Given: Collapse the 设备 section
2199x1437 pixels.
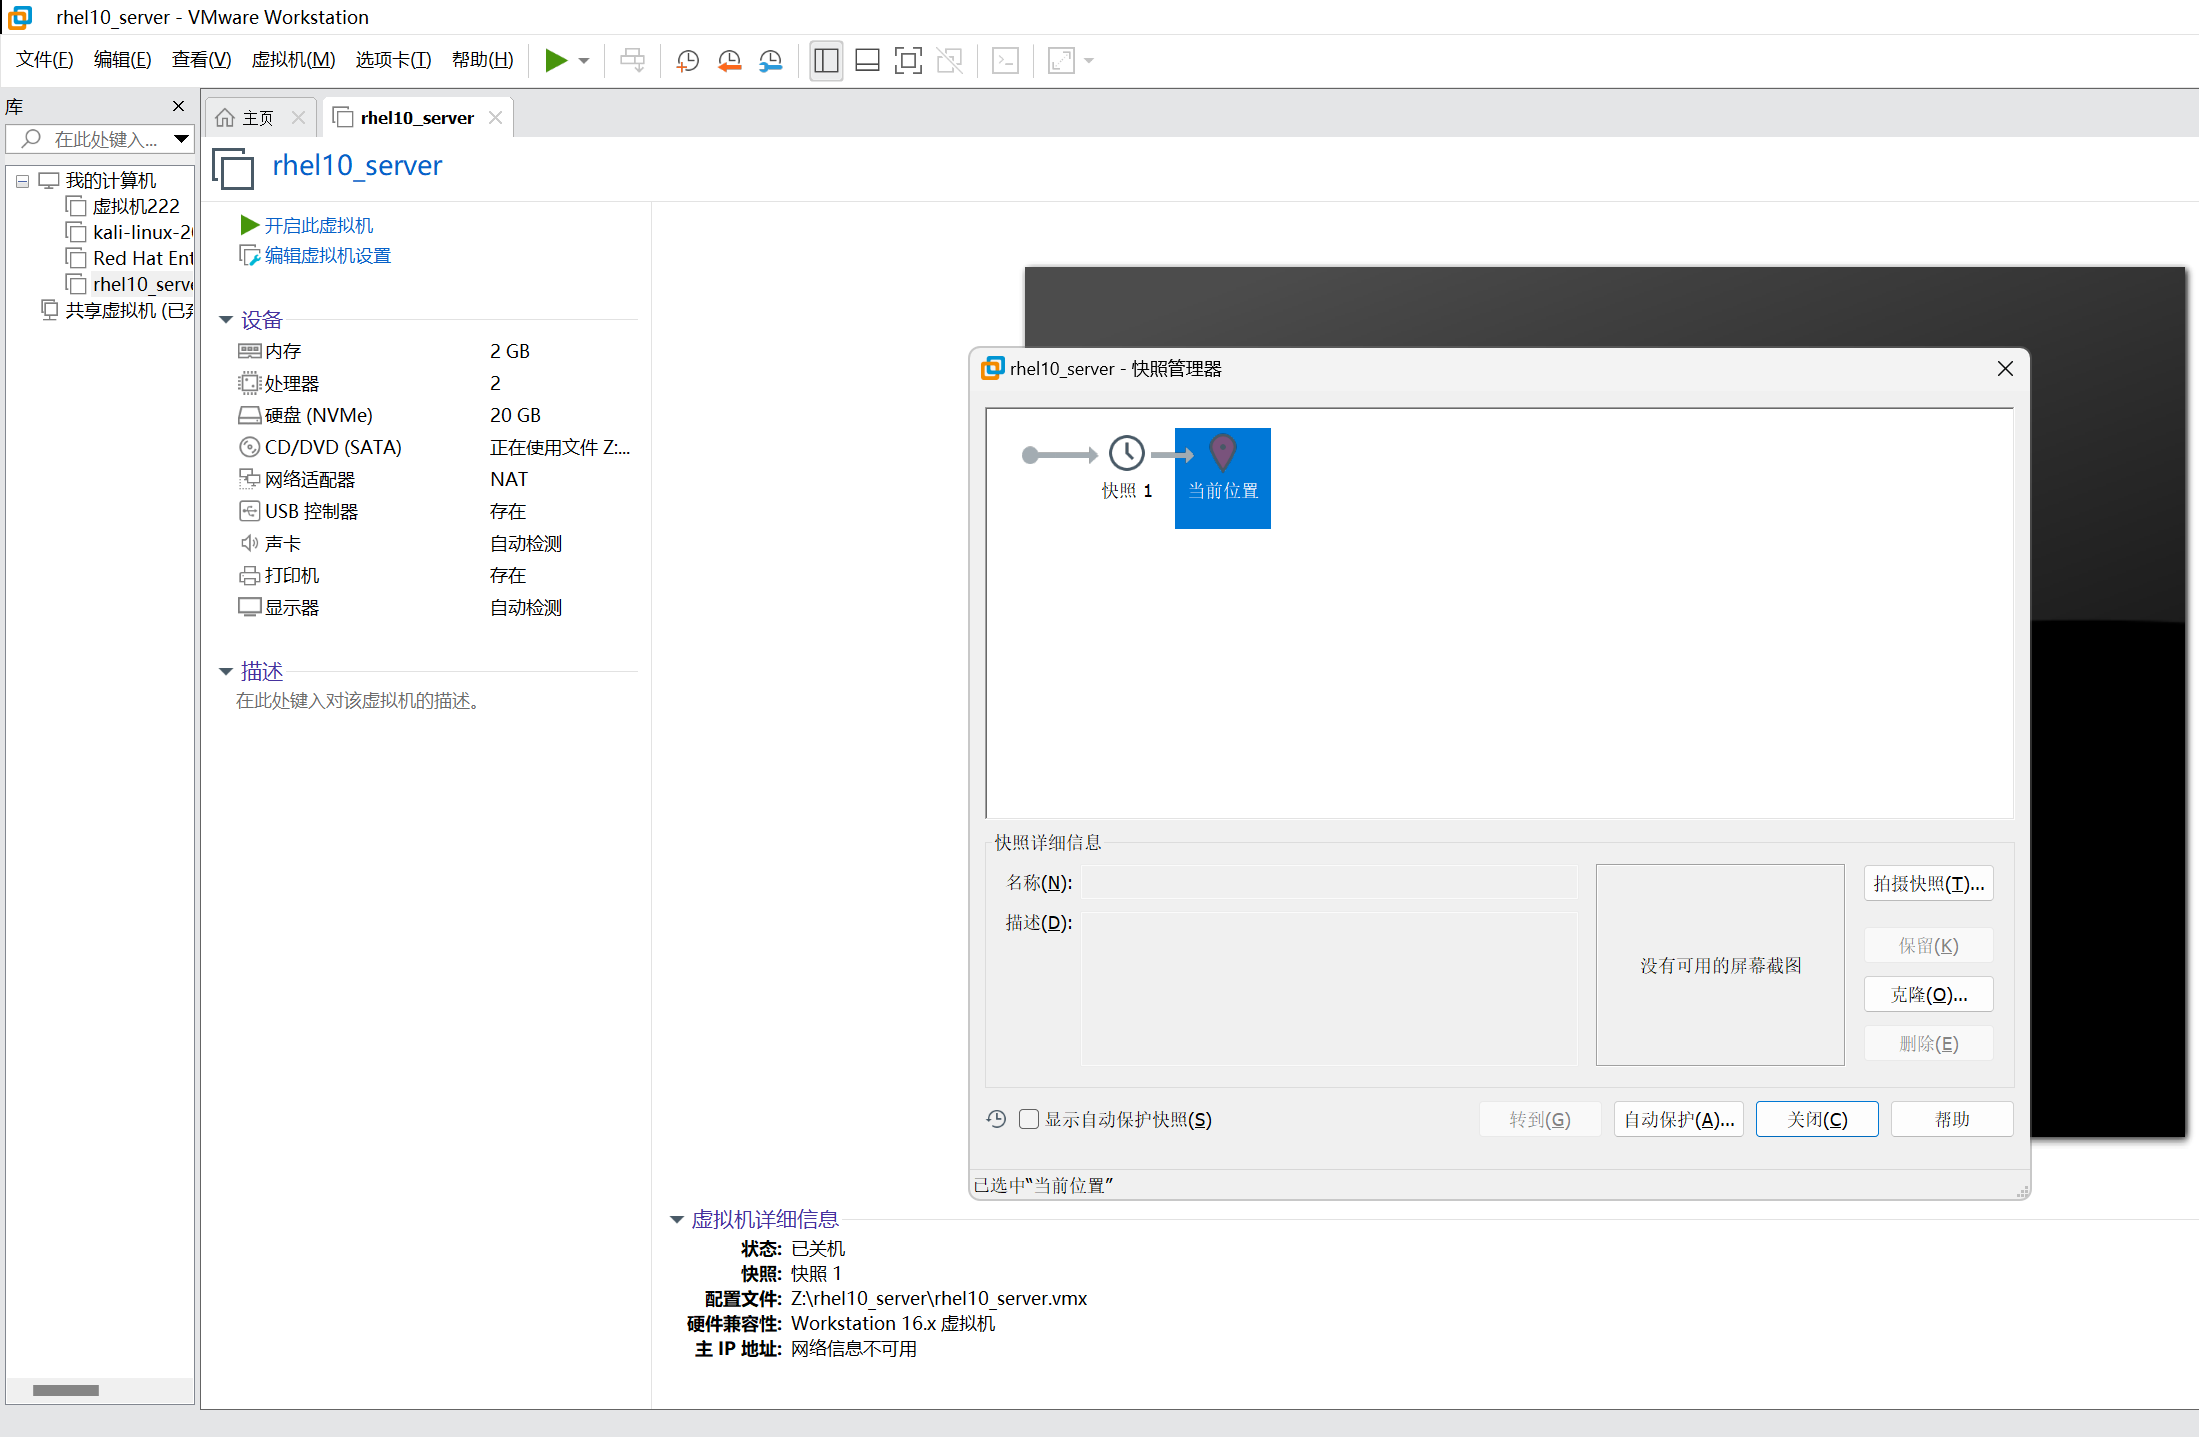Looking at the screenshot, I should pyautogui.click(x=226, y=321).
